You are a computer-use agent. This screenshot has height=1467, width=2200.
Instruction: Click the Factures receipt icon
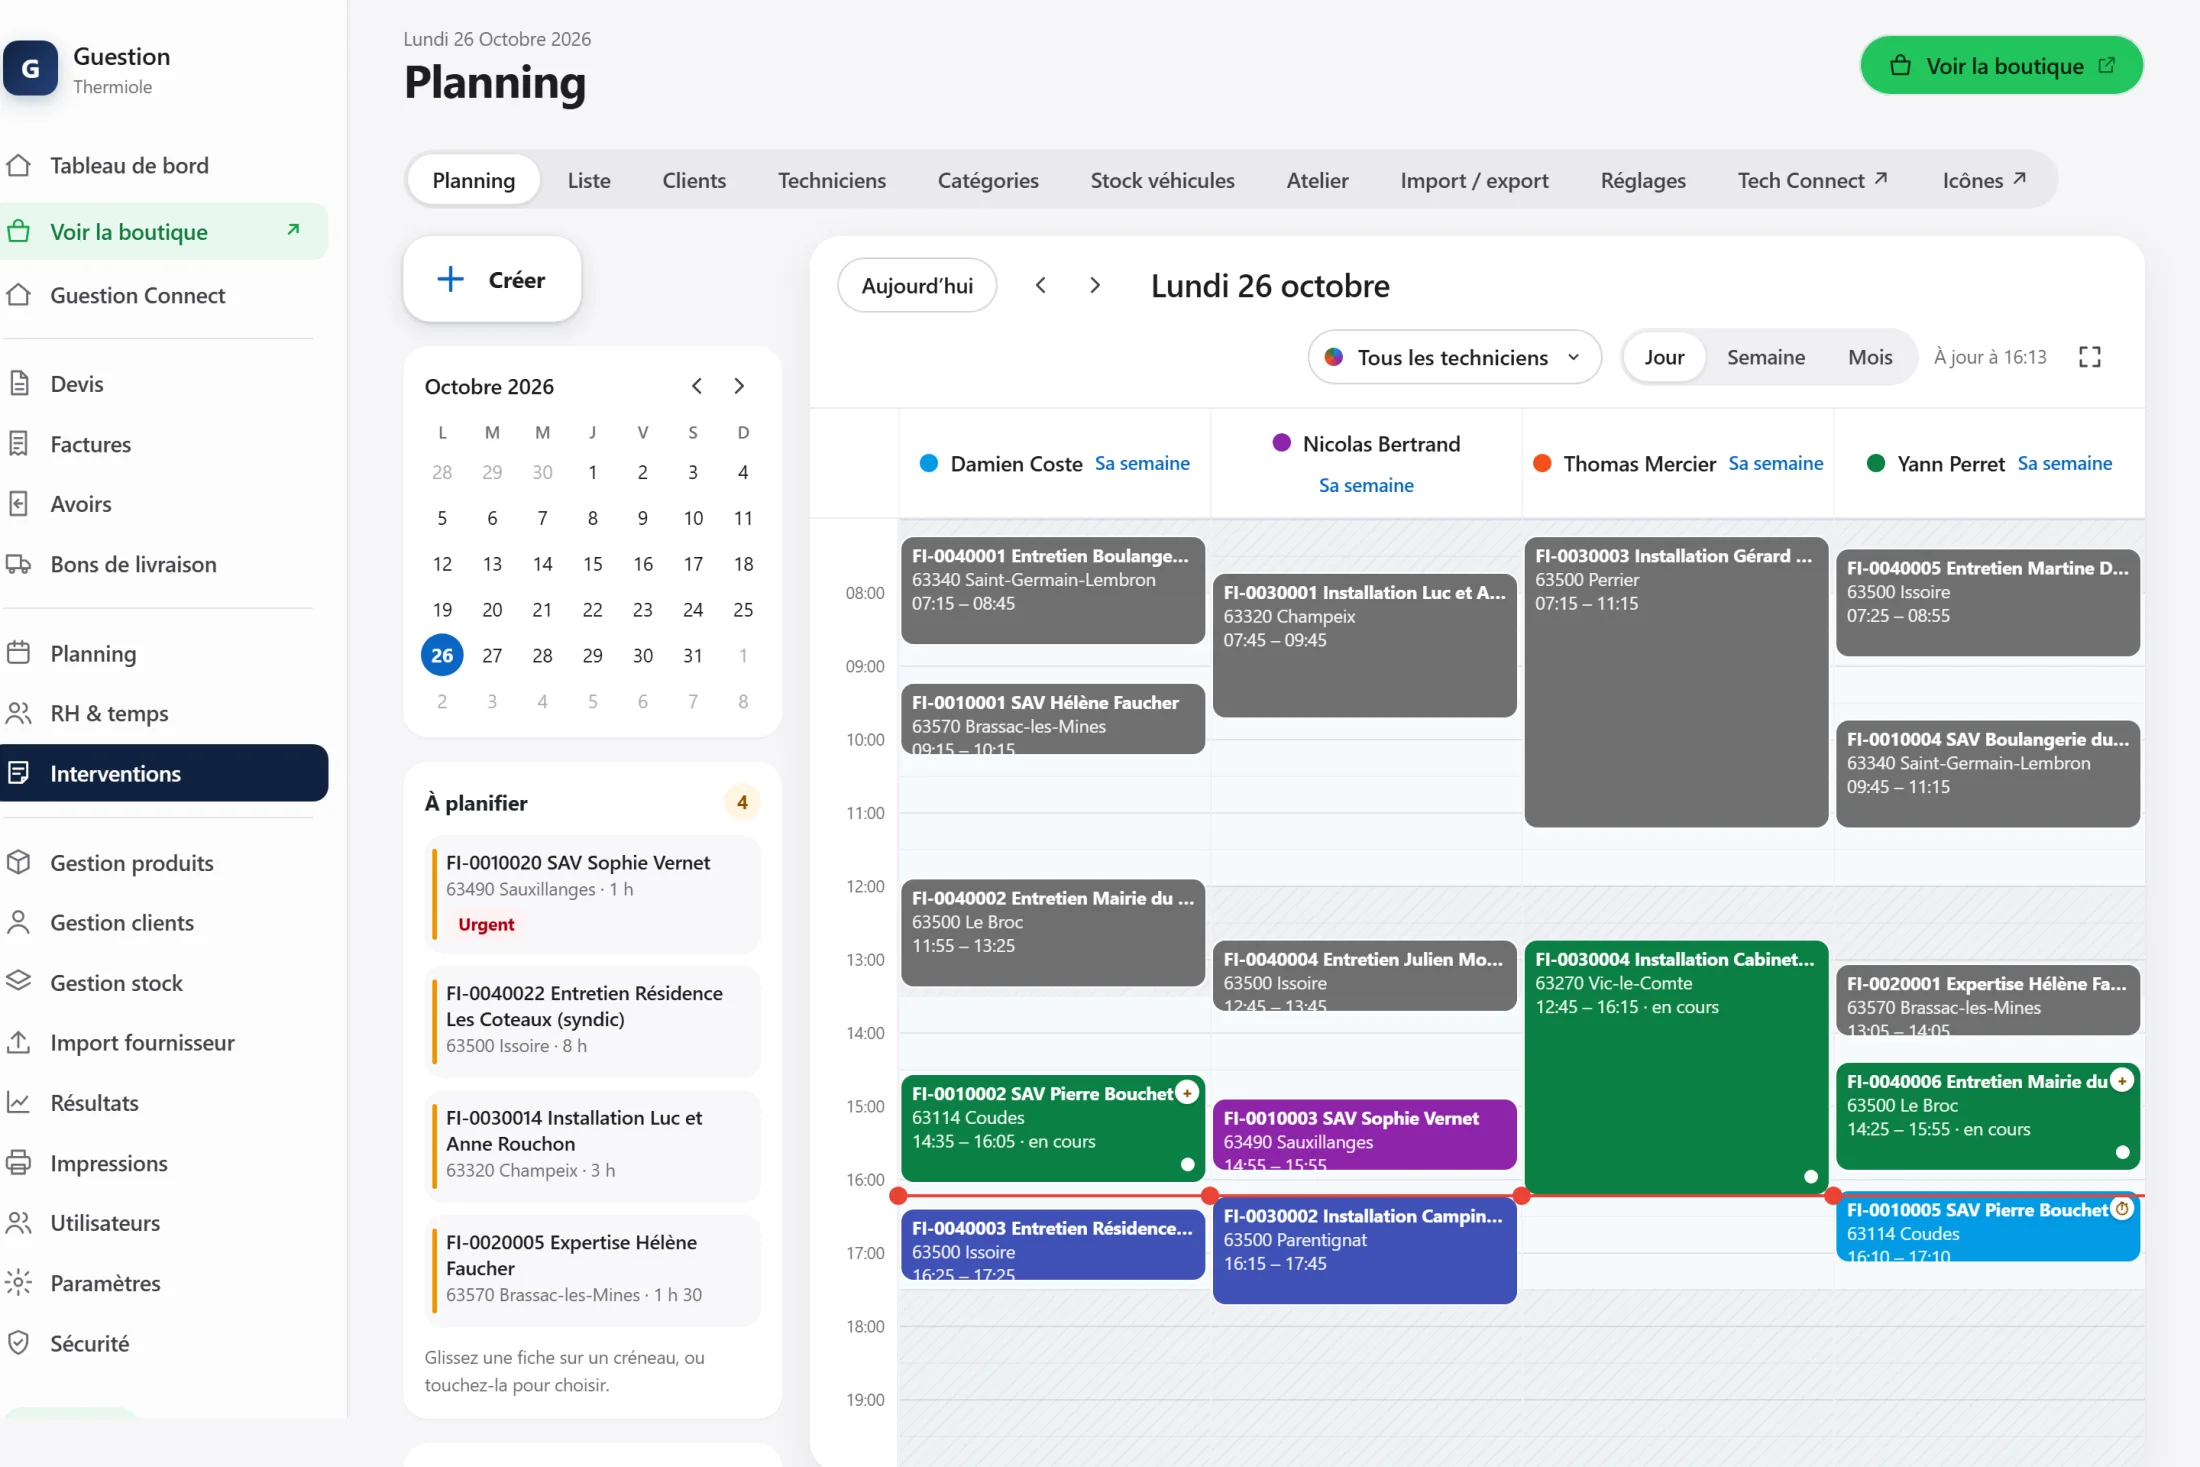click(x=18, y=443)
